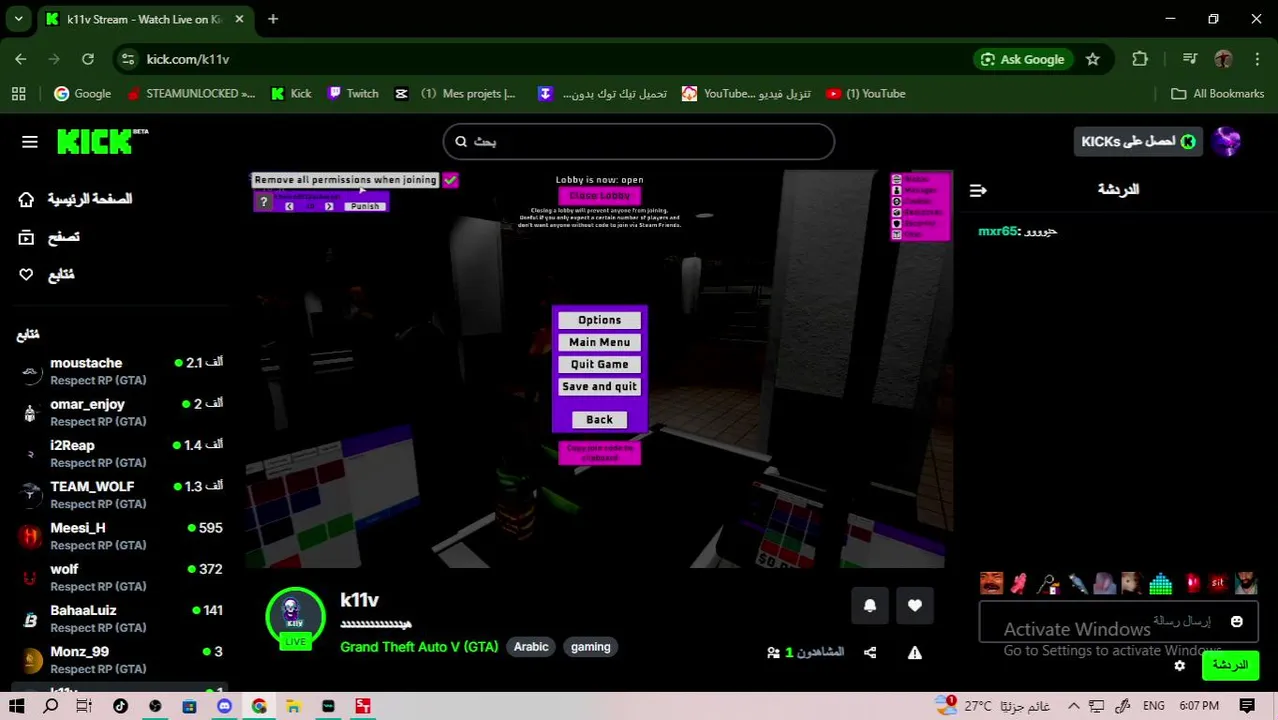Select the red 'sit' emote
This screenshot has width=1278, height=720.
[1217, 583]
